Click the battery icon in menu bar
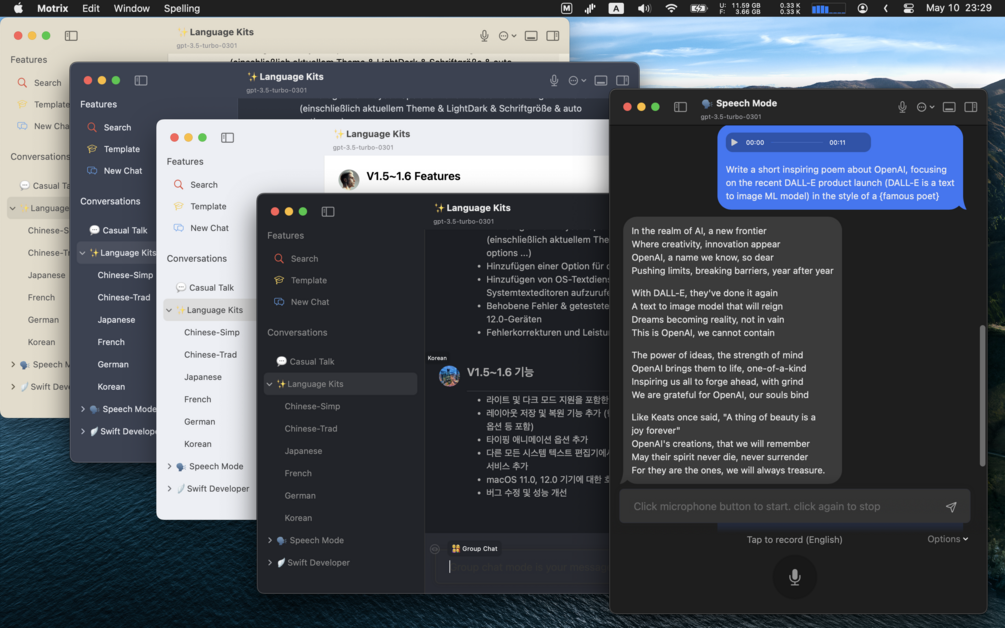 pyautogui.click(x=698, y=8)
